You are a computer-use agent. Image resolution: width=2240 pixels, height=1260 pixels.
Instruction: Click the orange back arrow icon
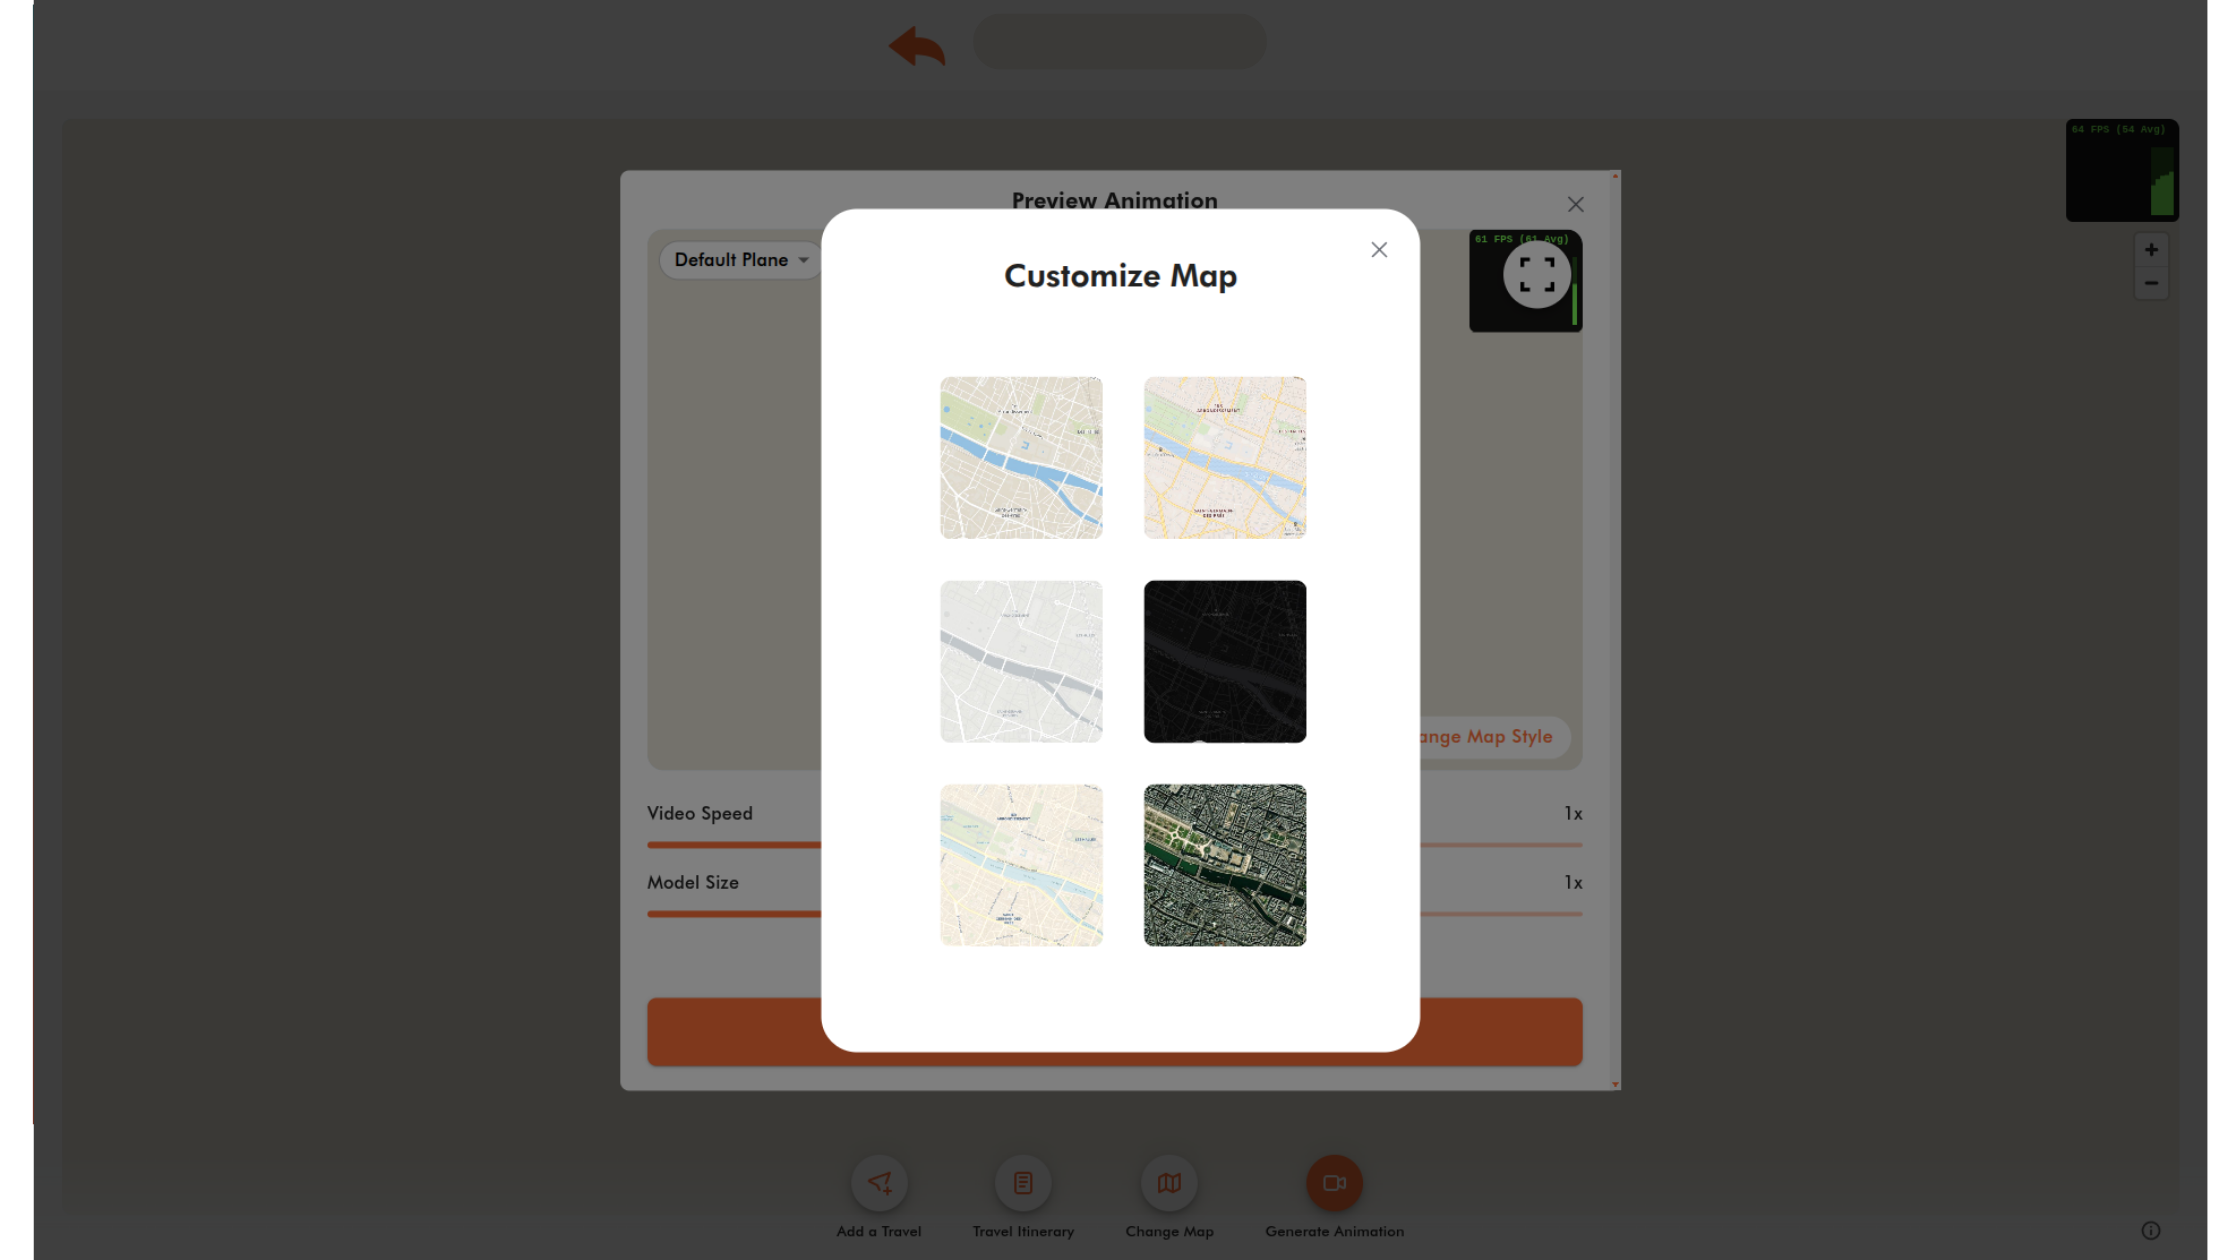[x=917, y=46]
